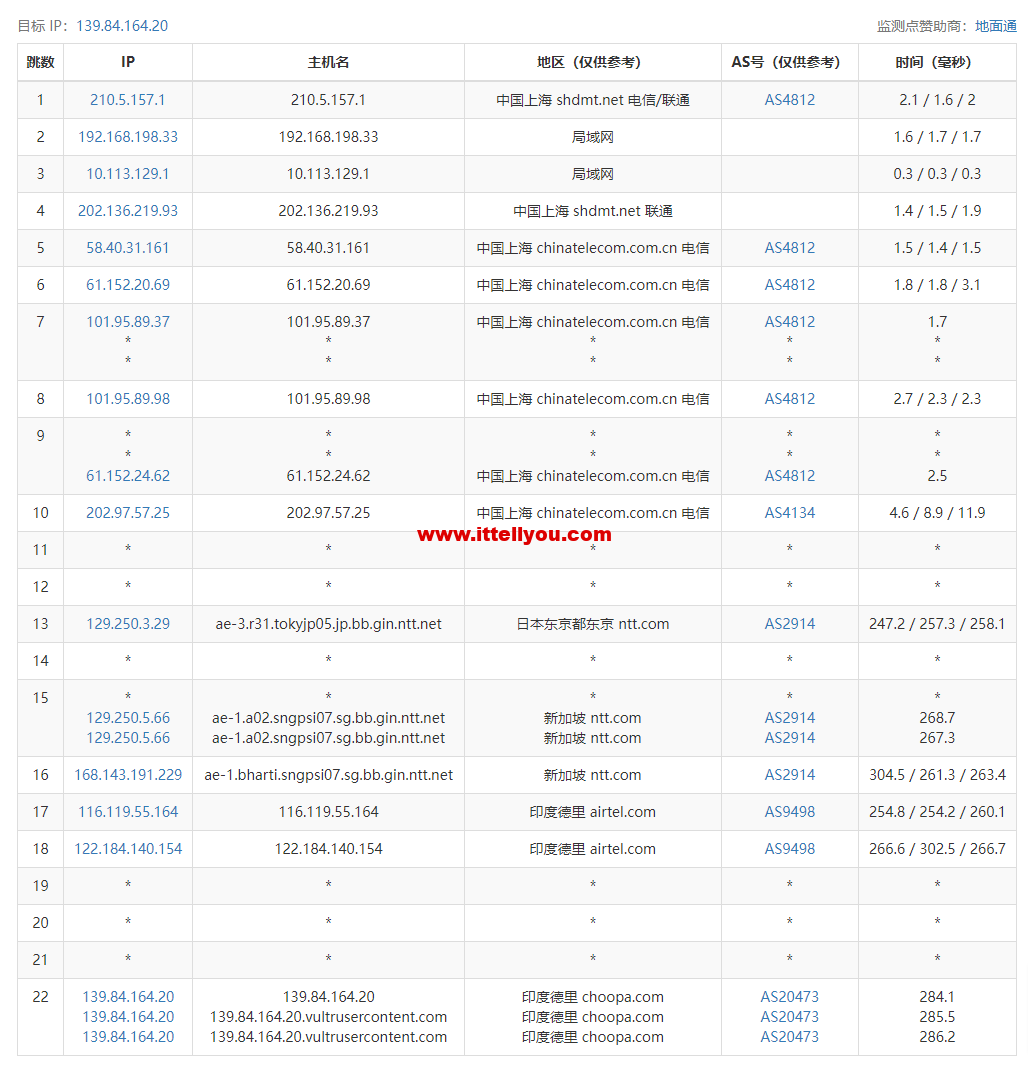The width and height of the screenshot is (1028, 1072).
Task: Click the 地面通 sponsor link
Action: pos(995,26)
